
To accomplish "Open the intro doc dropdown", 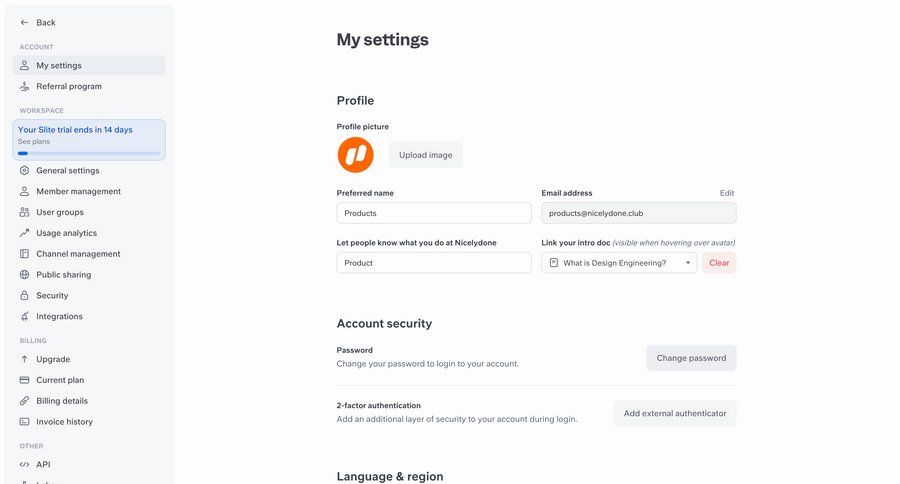I will pos(619,263).
